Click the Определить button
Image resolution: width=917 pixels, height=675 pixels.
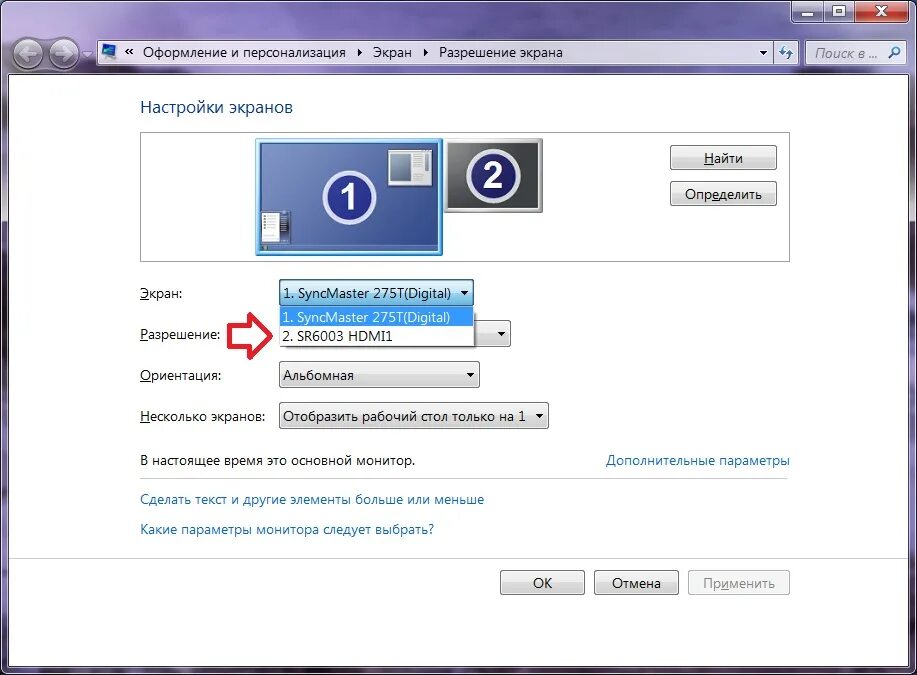click(x=723, y=194)
